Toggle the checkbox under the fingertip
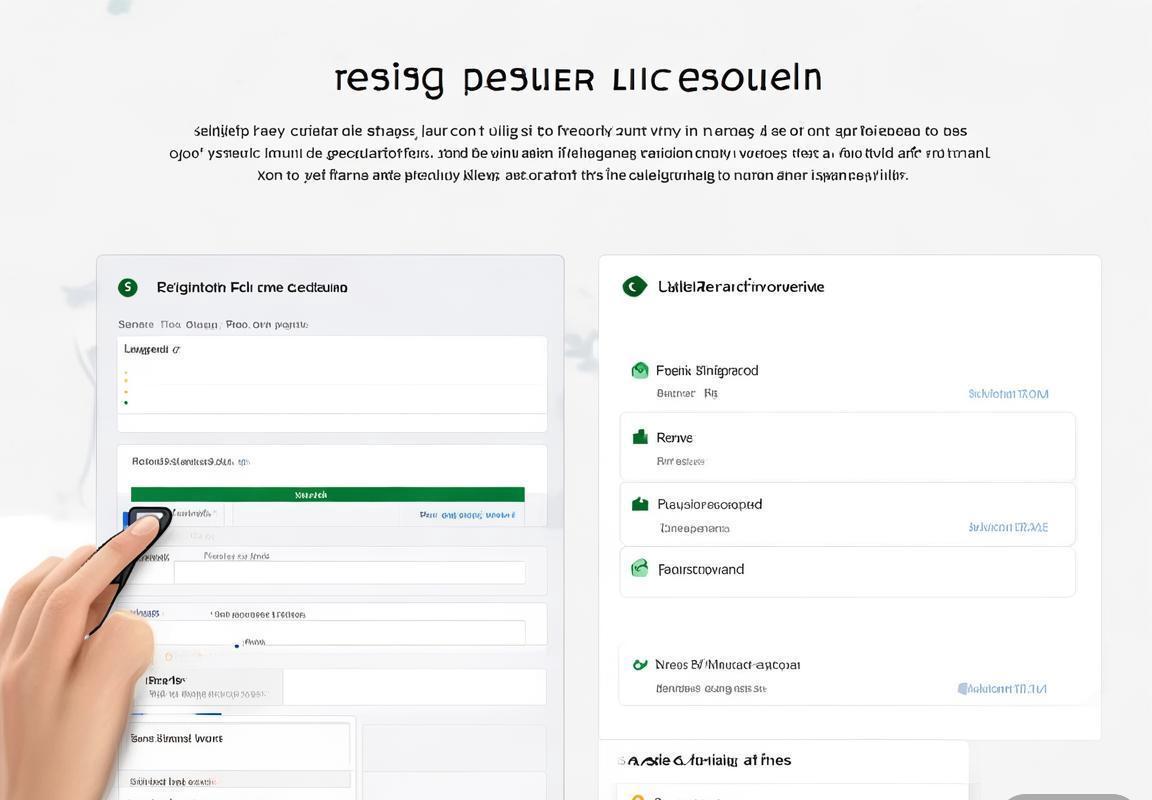 (147, 518)
